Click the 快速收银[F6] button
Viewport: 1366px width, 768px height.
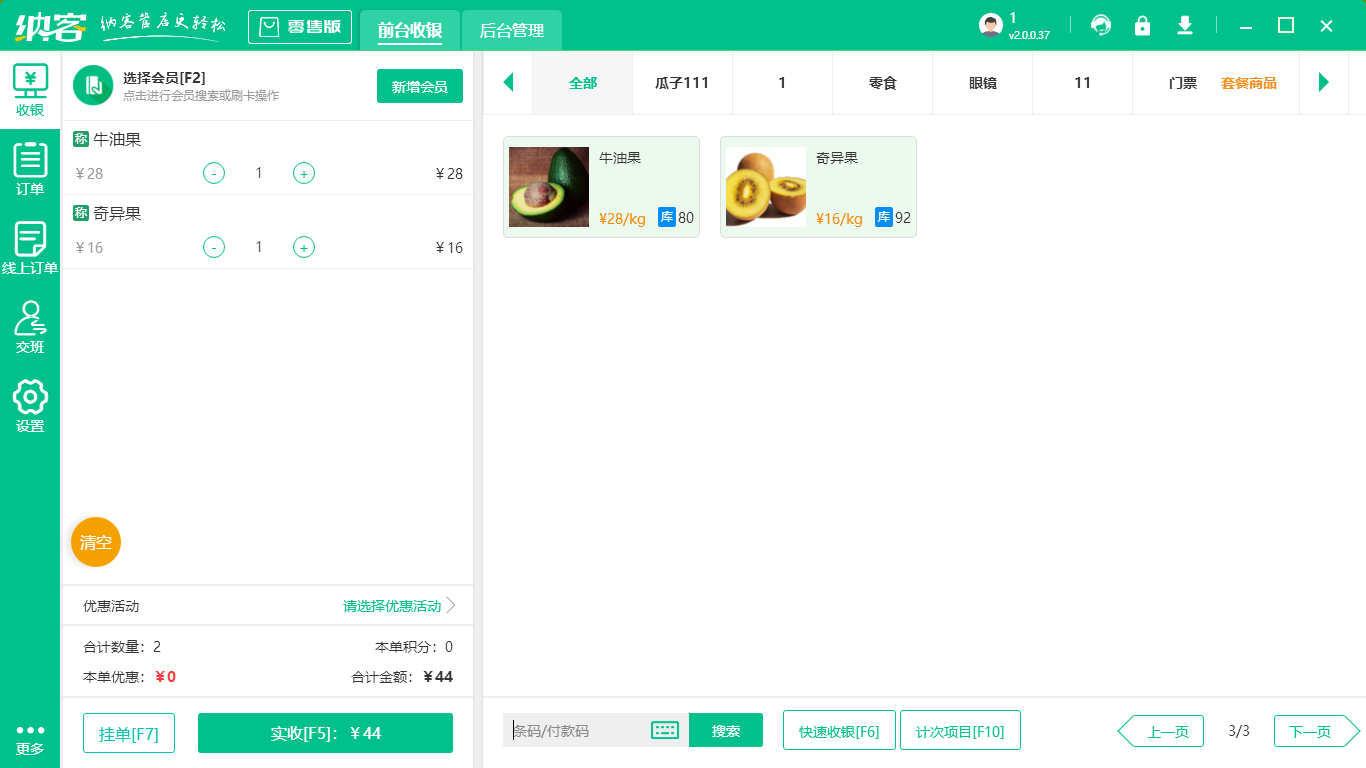point(839,730)
